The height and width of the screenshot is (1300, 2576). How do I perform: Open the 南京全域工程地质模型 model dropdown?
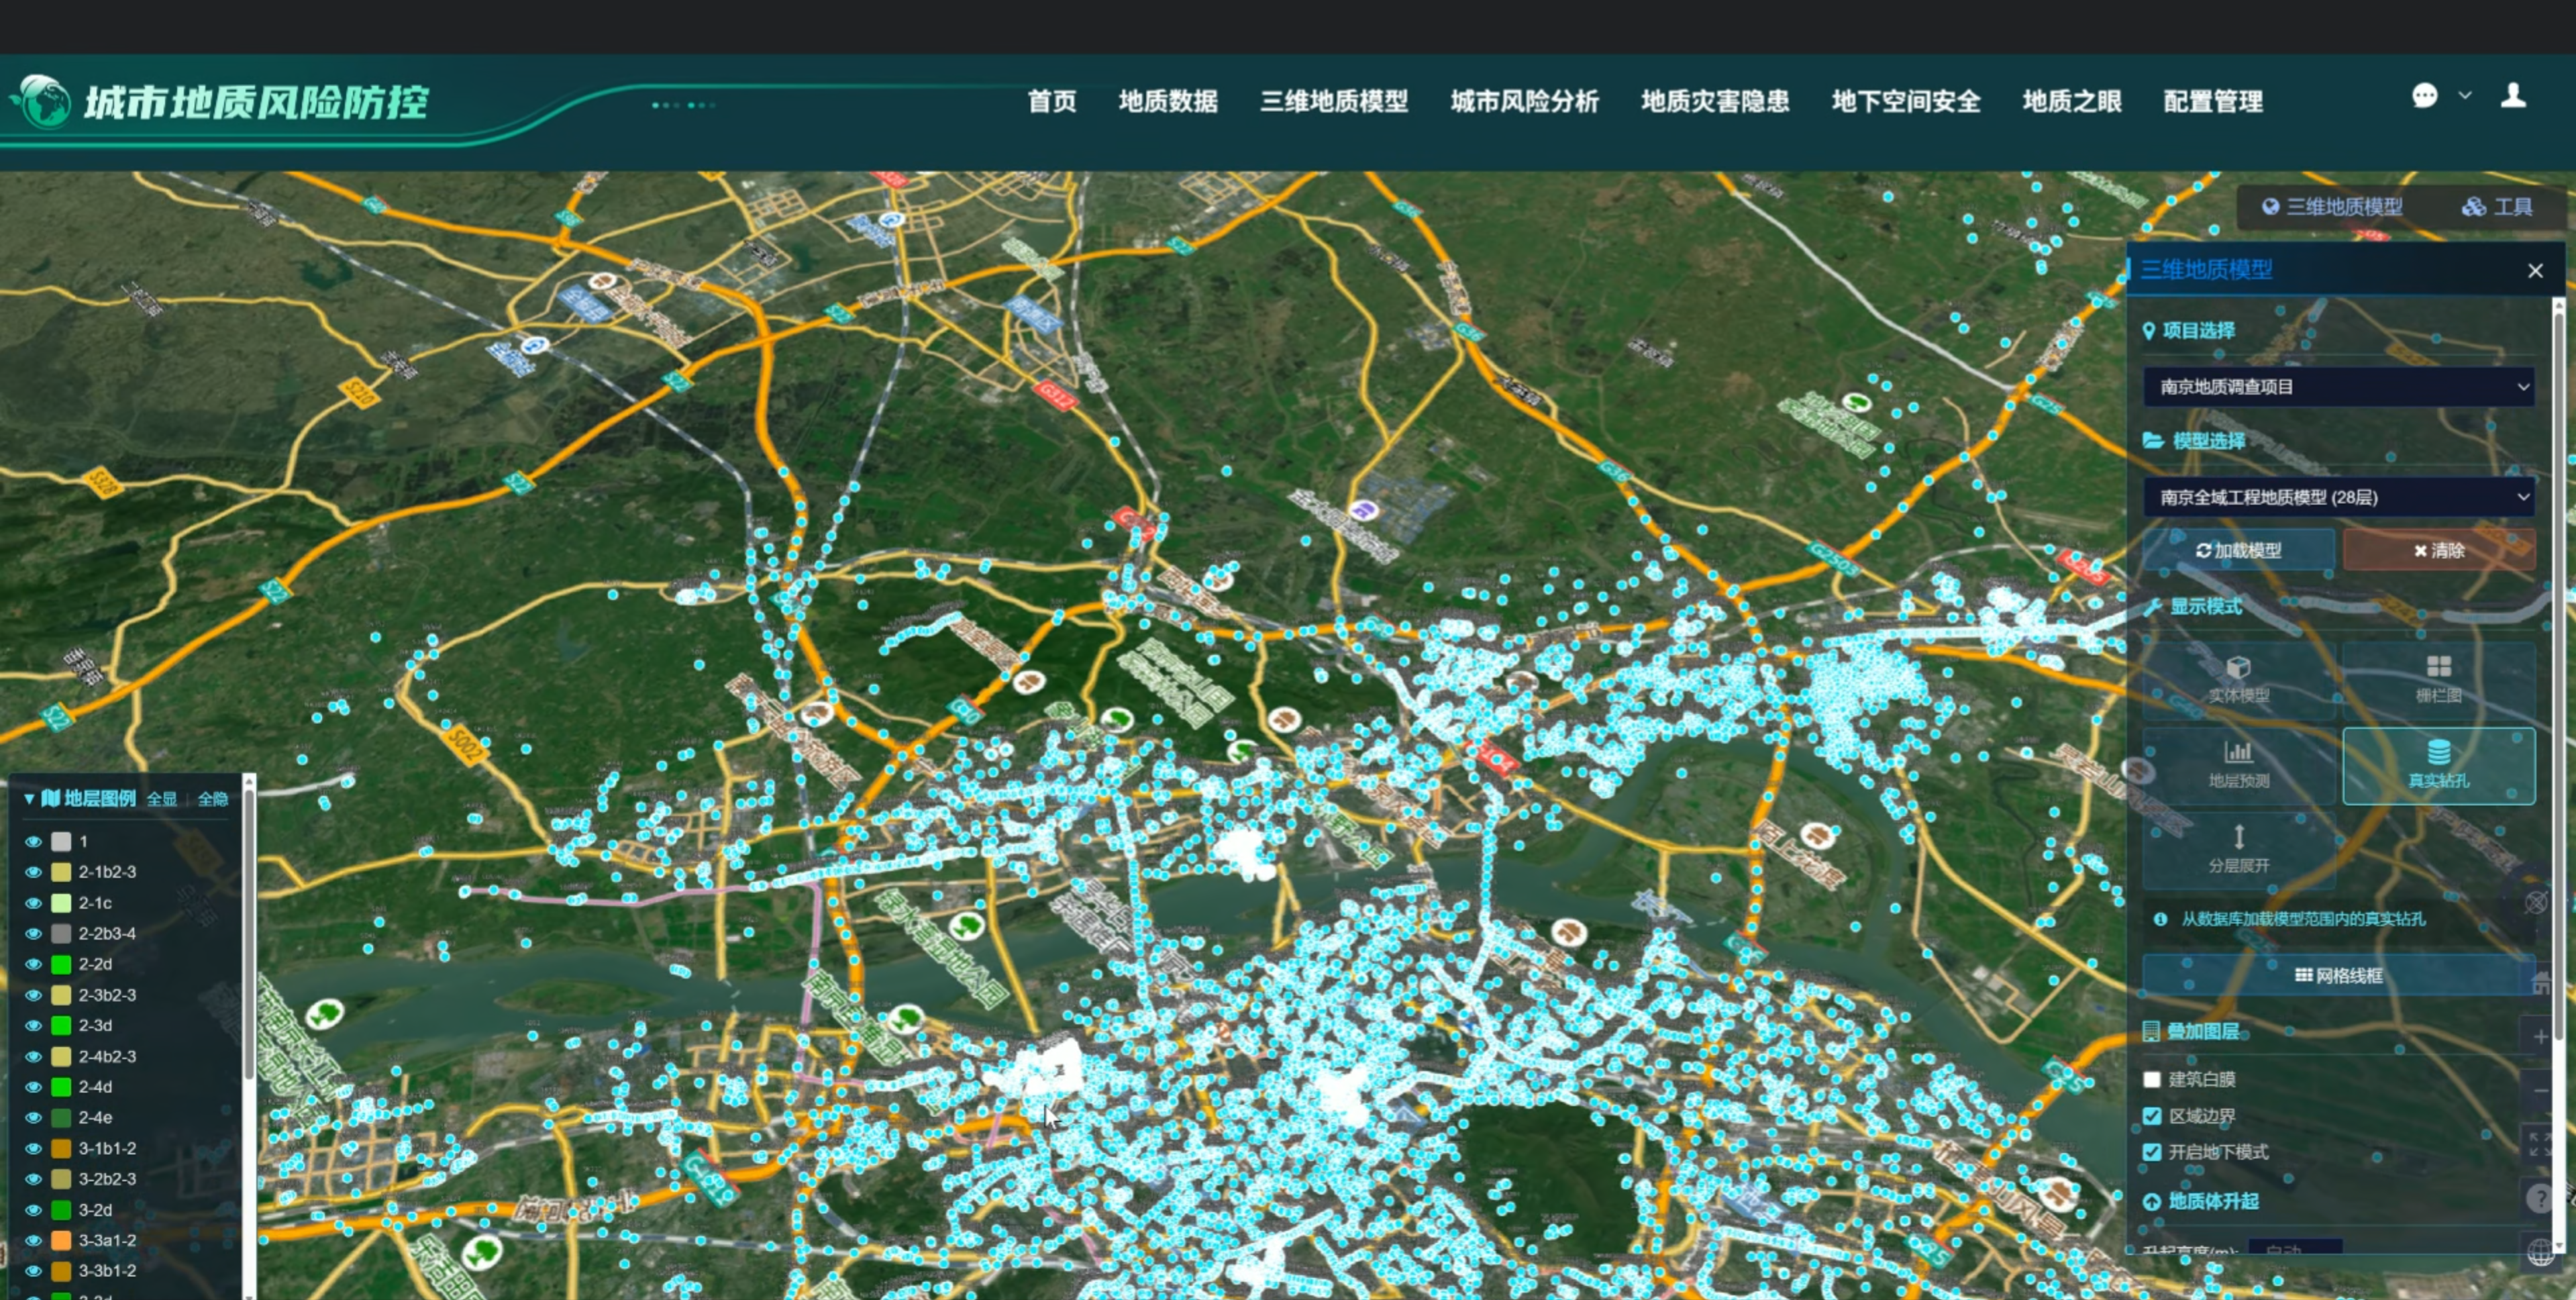coord(2338,497)
